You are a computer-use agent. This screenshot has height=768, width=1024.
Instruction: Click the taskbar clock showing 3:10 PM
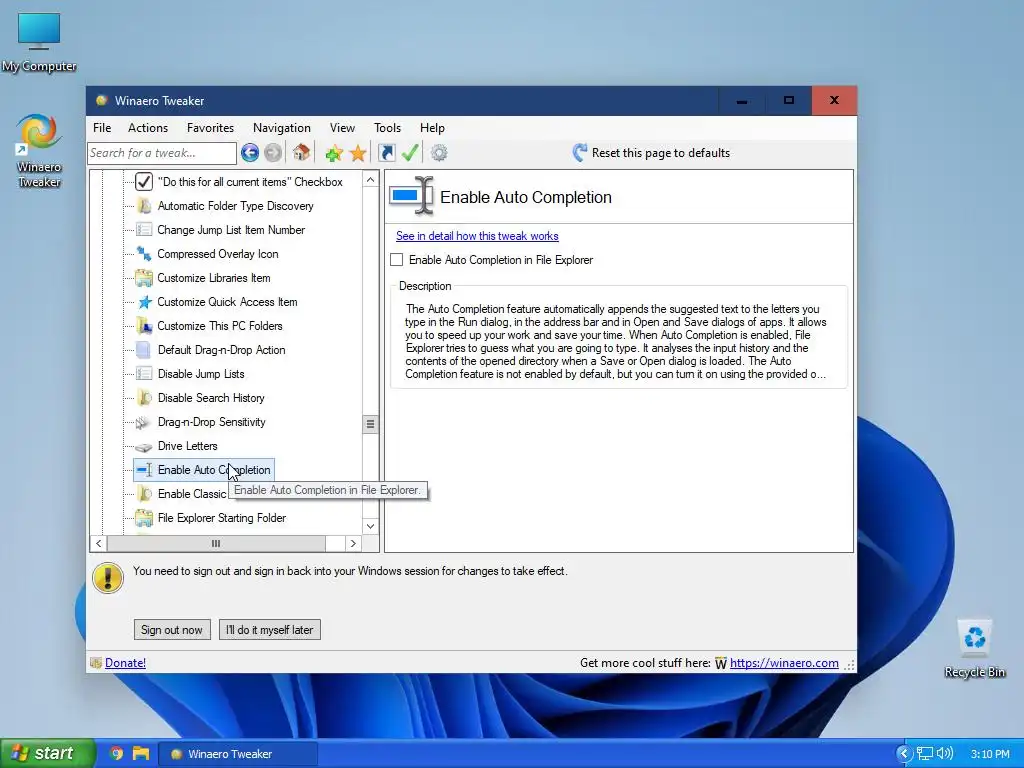[990, 754]
